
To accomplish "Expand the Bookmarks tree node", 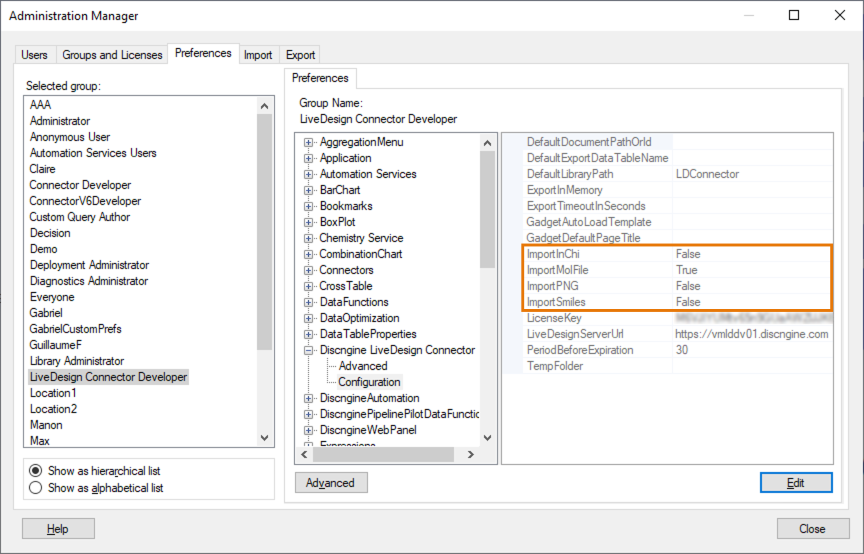I will point(309,206).
